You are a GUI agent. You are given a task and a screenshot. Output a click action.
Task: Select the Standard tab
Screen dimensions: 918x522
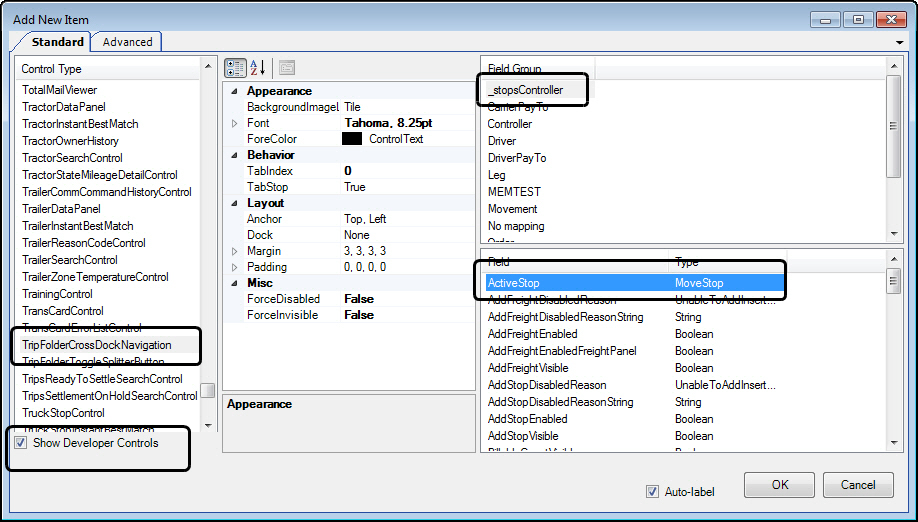pos(57,42)
